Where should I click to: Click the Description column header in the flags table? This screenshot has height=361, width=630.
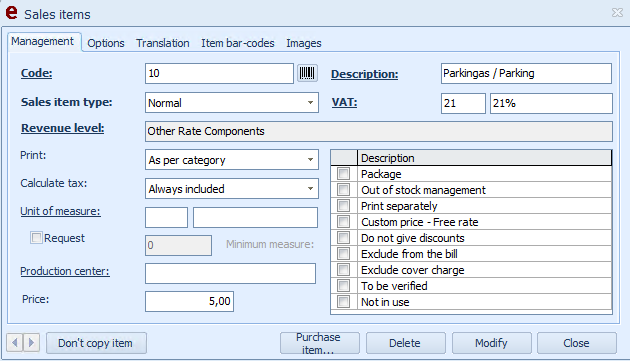[484, 158]
